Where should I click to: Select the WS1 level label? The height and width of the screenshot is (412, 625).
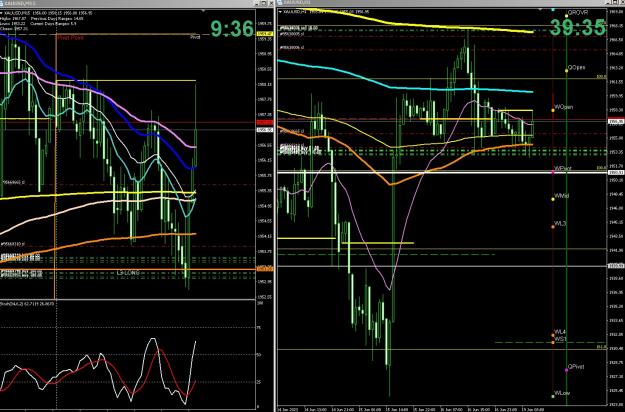coord(560,339)
